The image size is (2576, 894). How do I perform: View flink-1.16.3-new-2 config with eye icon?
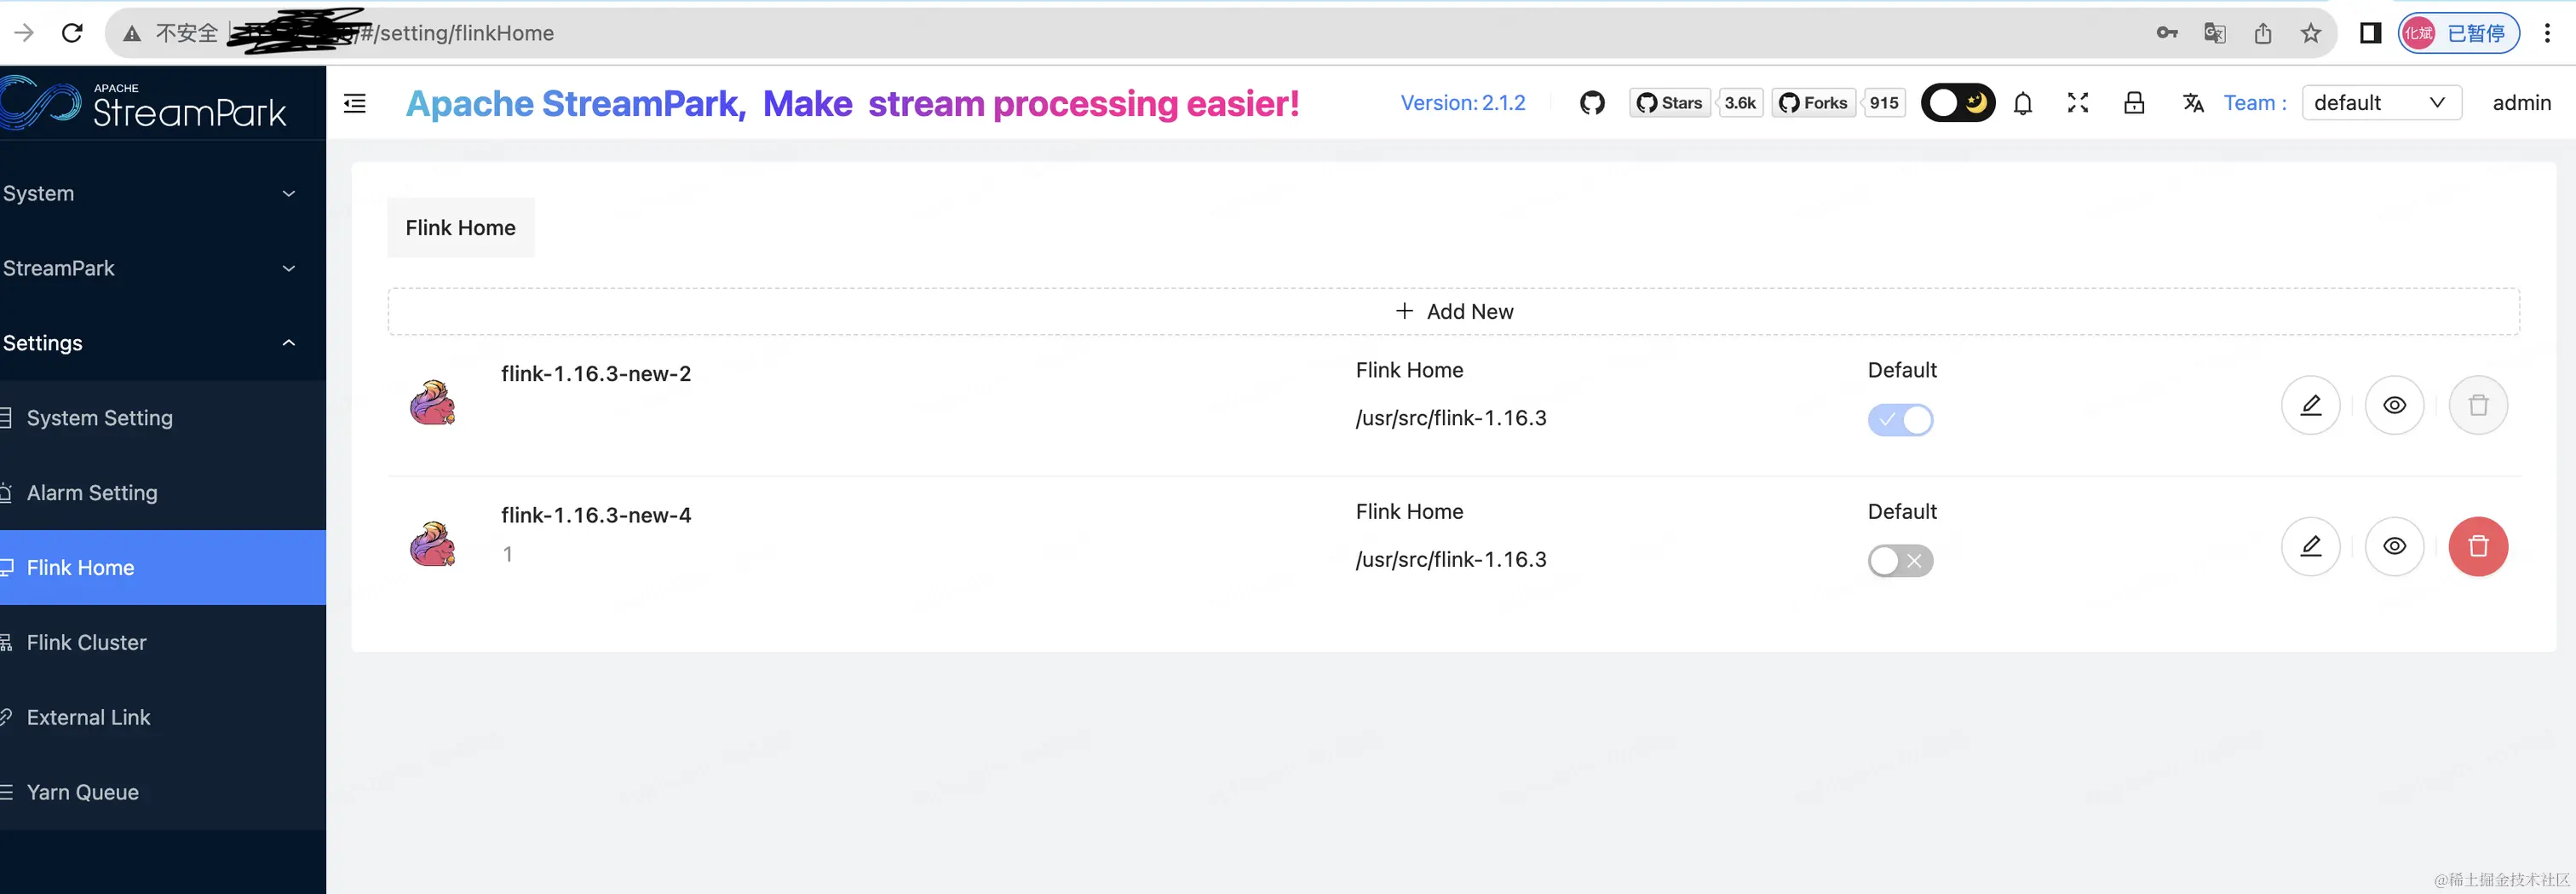(x=2394, y=405)
